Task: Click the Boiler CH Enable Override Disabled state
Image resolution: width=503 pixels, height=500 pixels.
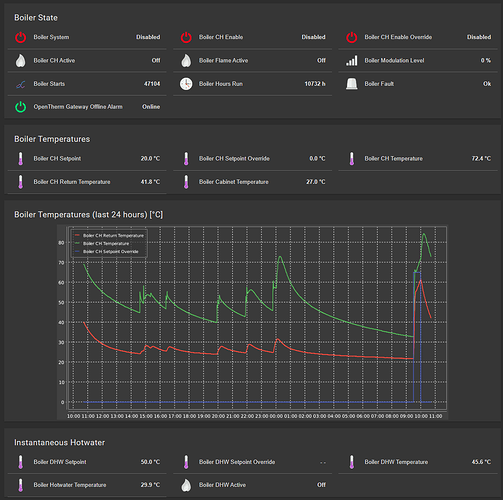Action: [x=479, y=37]
